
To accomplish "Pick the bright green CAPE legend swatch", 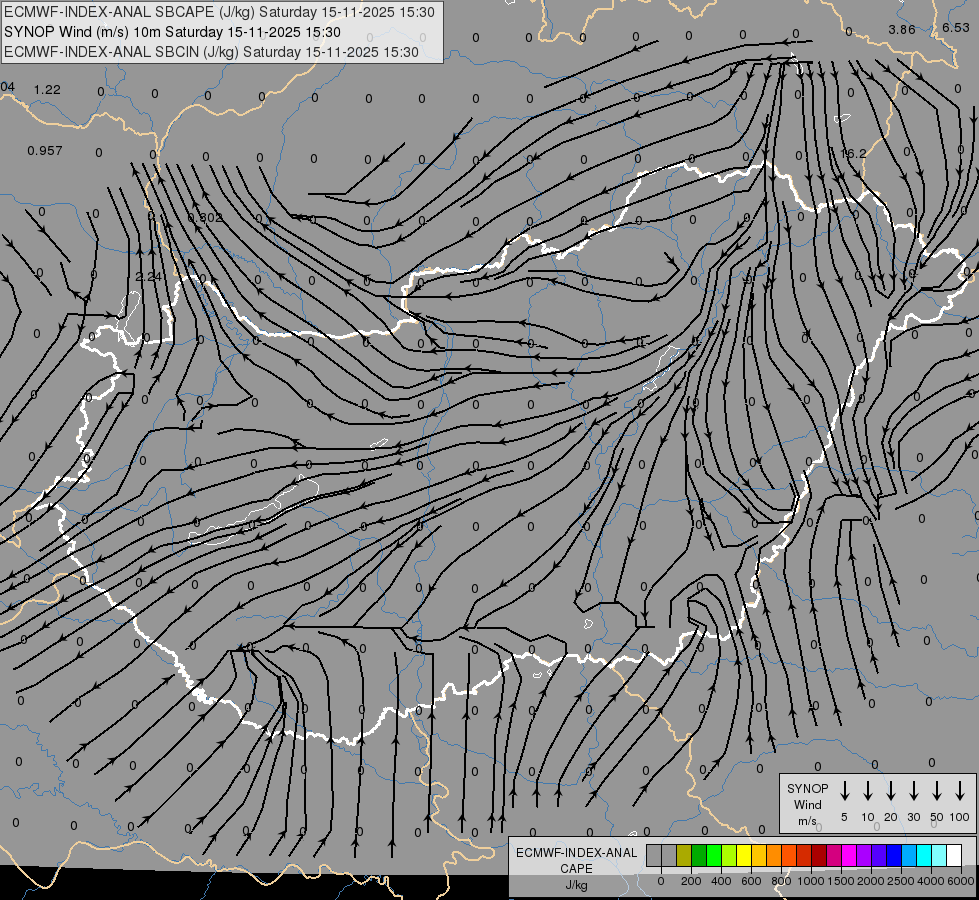I will [x=714, y=856].
